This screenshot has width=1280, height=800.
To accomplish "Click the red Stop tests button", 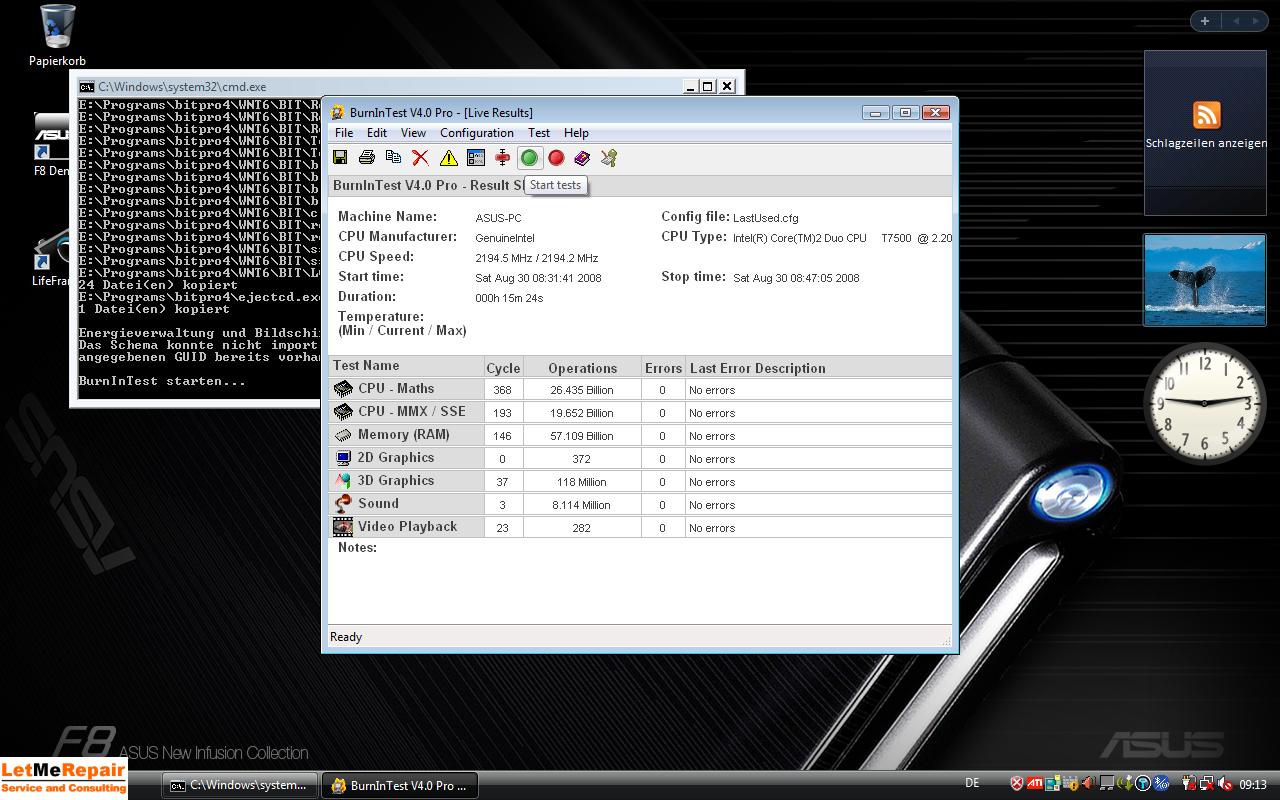I will coord(556,158).
